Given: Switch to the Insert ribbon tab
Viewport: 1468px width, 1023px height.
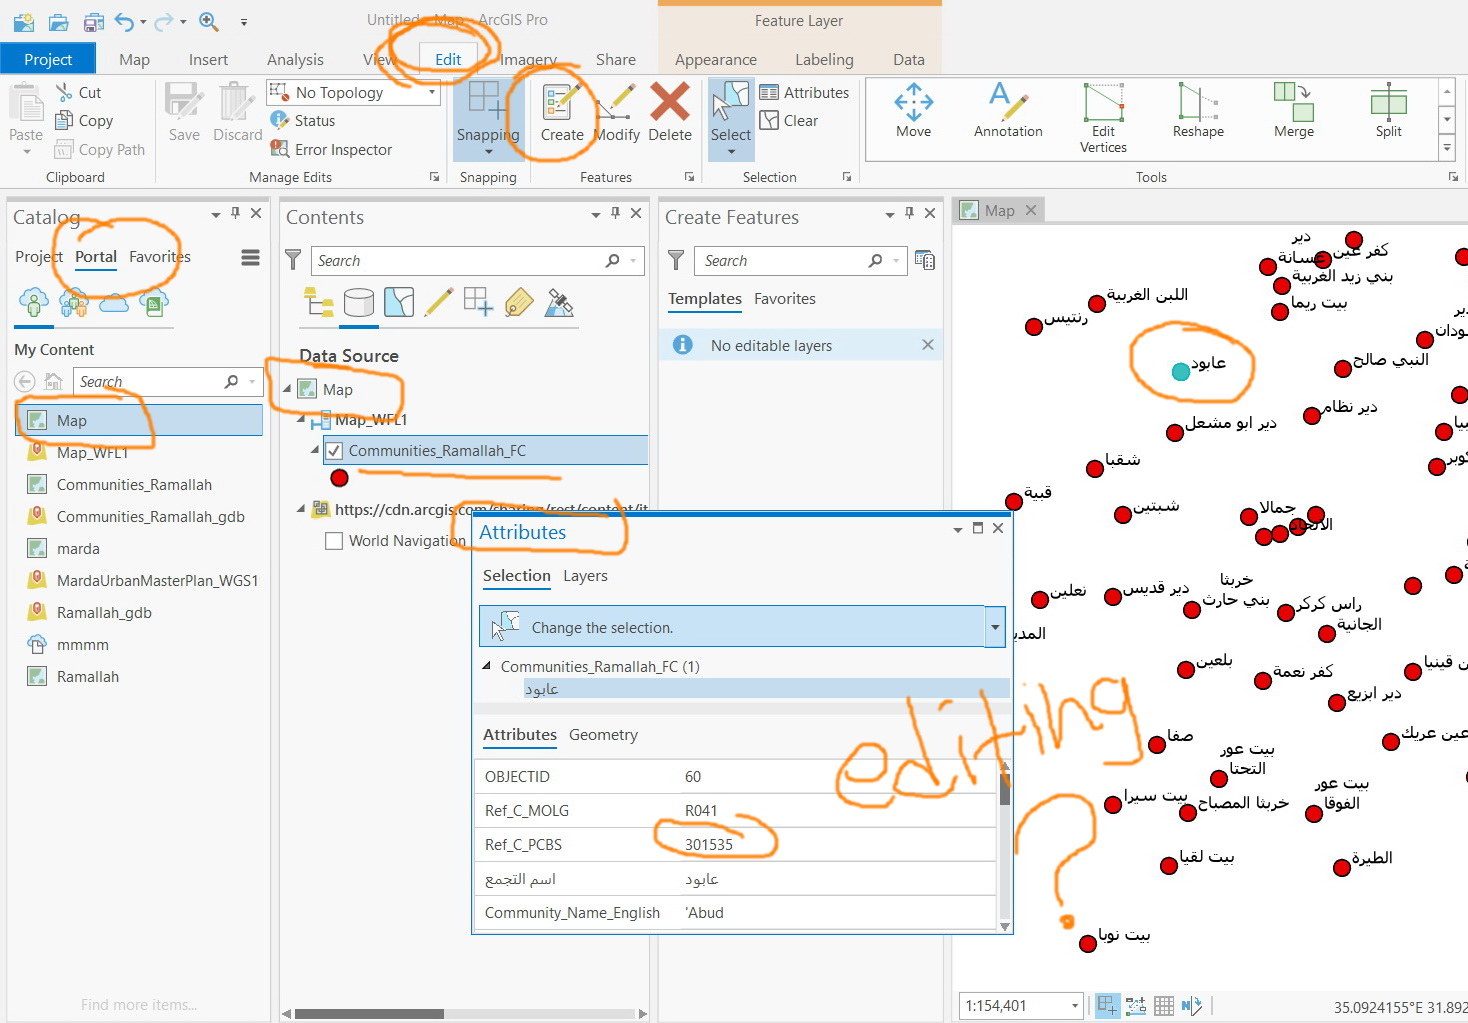Looking at the screenshot, I should click(208, 59).
